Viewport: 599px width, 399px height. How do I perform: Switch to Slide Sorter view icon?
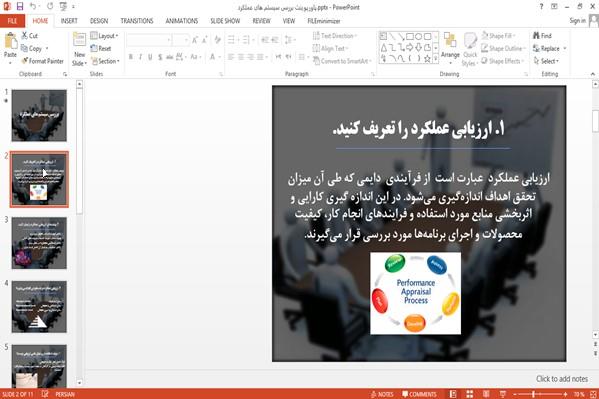[x=469, y=394]
